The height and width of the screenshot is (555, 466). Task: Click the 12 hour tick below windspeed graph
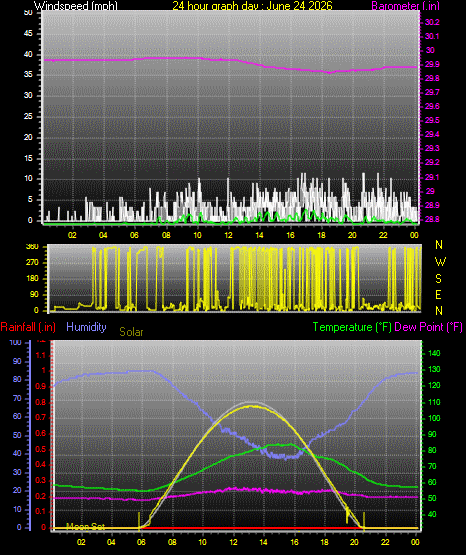[x=228, y=235]
